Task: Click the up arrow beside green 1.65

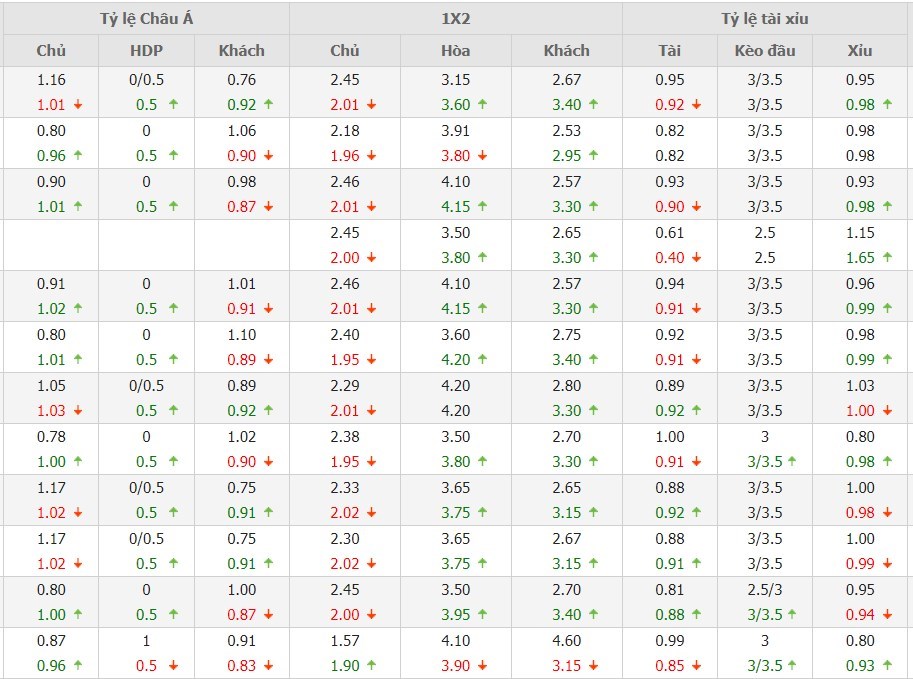Action: coord(885,258)
